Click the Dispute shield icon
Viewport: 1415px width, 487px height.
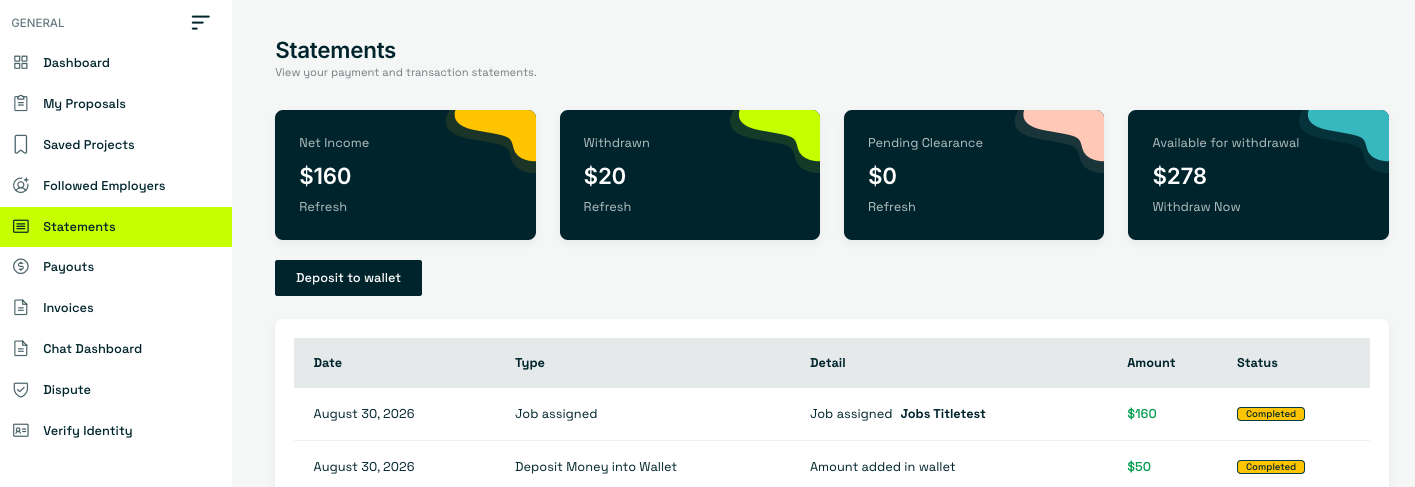[20, 390]
